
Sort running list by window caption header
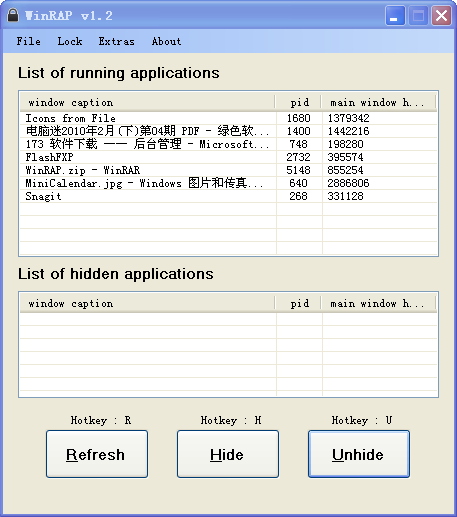pyautogui.click(x=148, y=102)
